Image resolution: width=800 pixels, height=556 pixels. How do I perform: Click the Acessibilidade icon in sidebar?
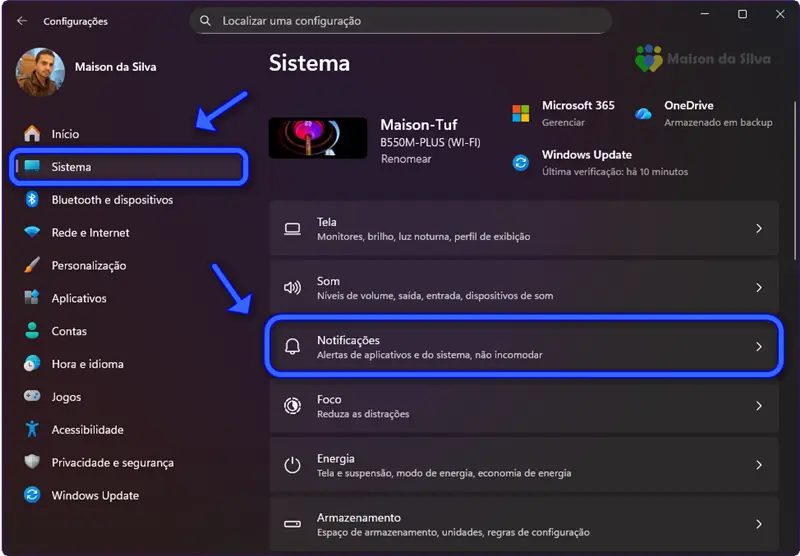tap(32, 430)
